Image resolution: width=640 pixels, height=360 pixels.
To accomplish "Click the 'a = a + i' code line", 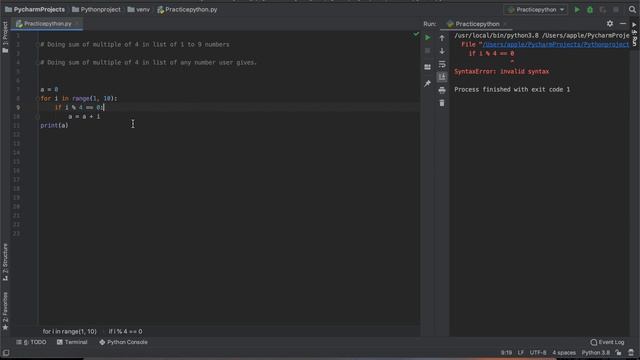I will [x=84, y=116].
